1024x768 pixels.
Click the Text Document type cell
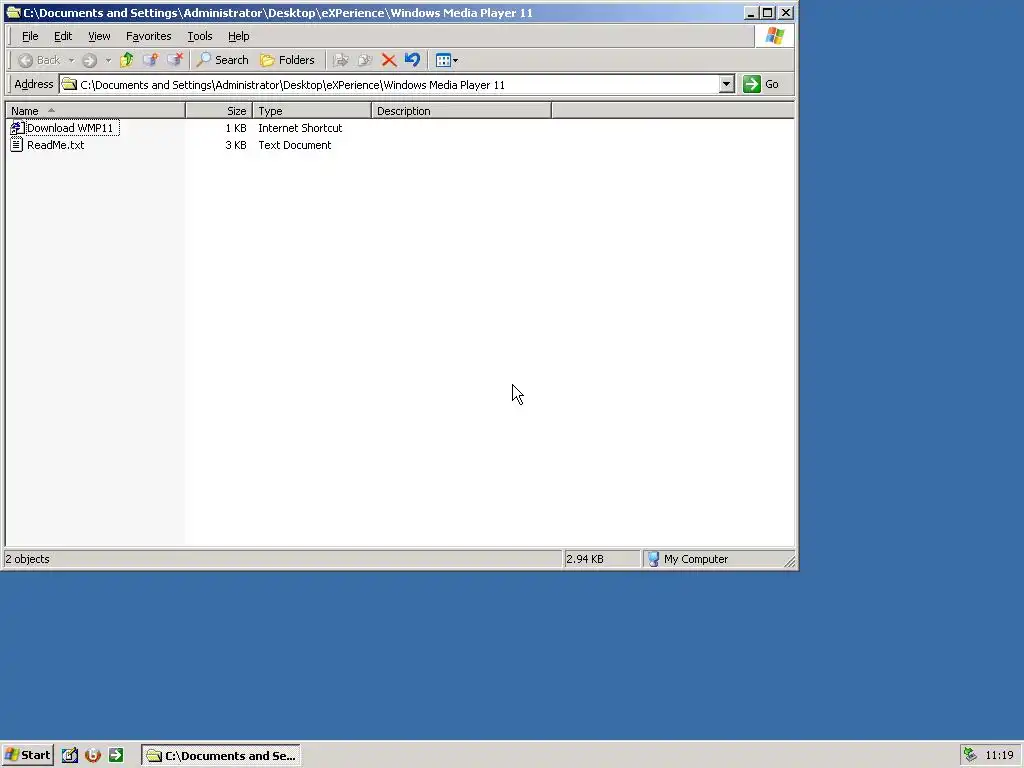[295, 145]
